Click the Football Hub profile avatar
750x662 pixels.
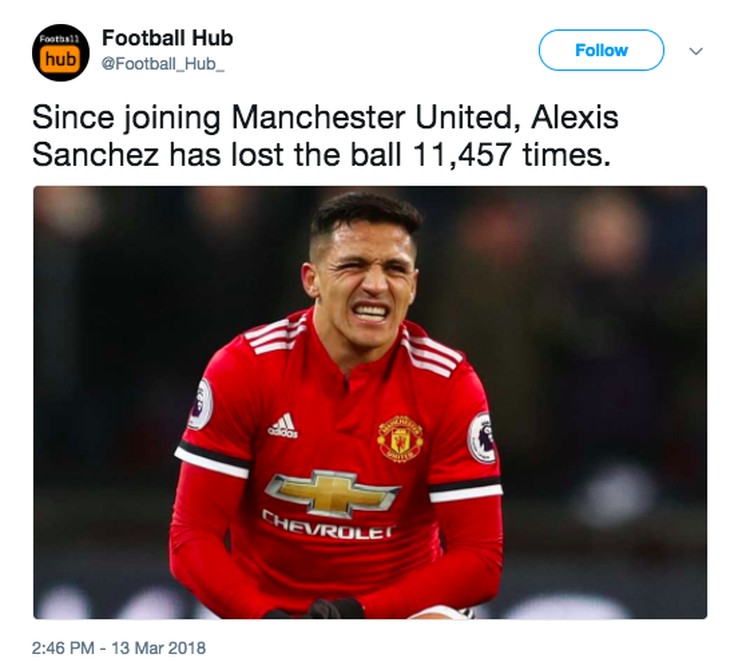(60, 52)
